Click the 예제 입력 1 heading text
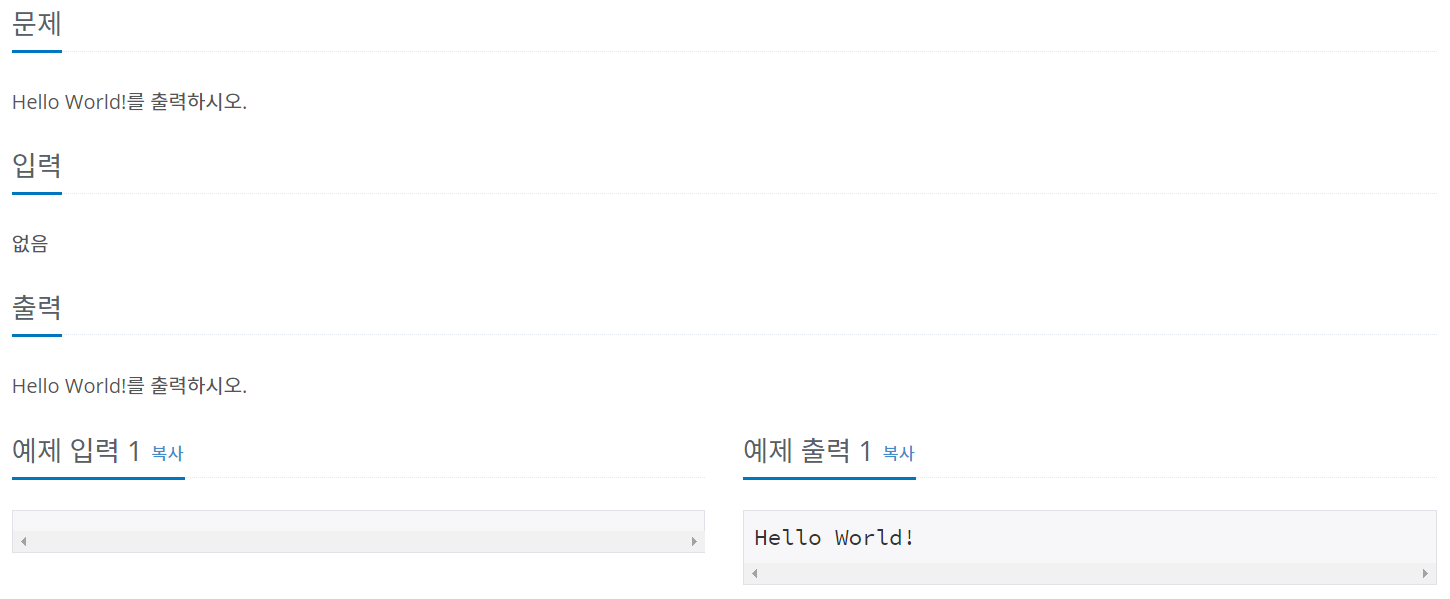 76,451
